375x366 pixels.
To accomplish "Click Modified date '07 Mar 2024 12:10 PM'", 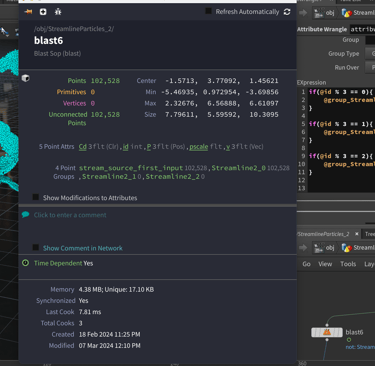I will click(x=109, y=345).
